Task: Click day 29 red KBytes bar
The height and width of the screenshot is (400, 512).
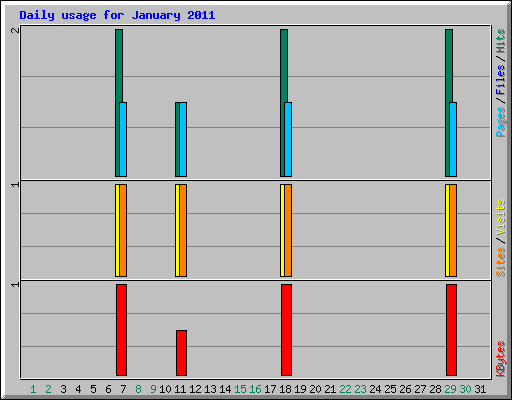Action: click(451, 330)
